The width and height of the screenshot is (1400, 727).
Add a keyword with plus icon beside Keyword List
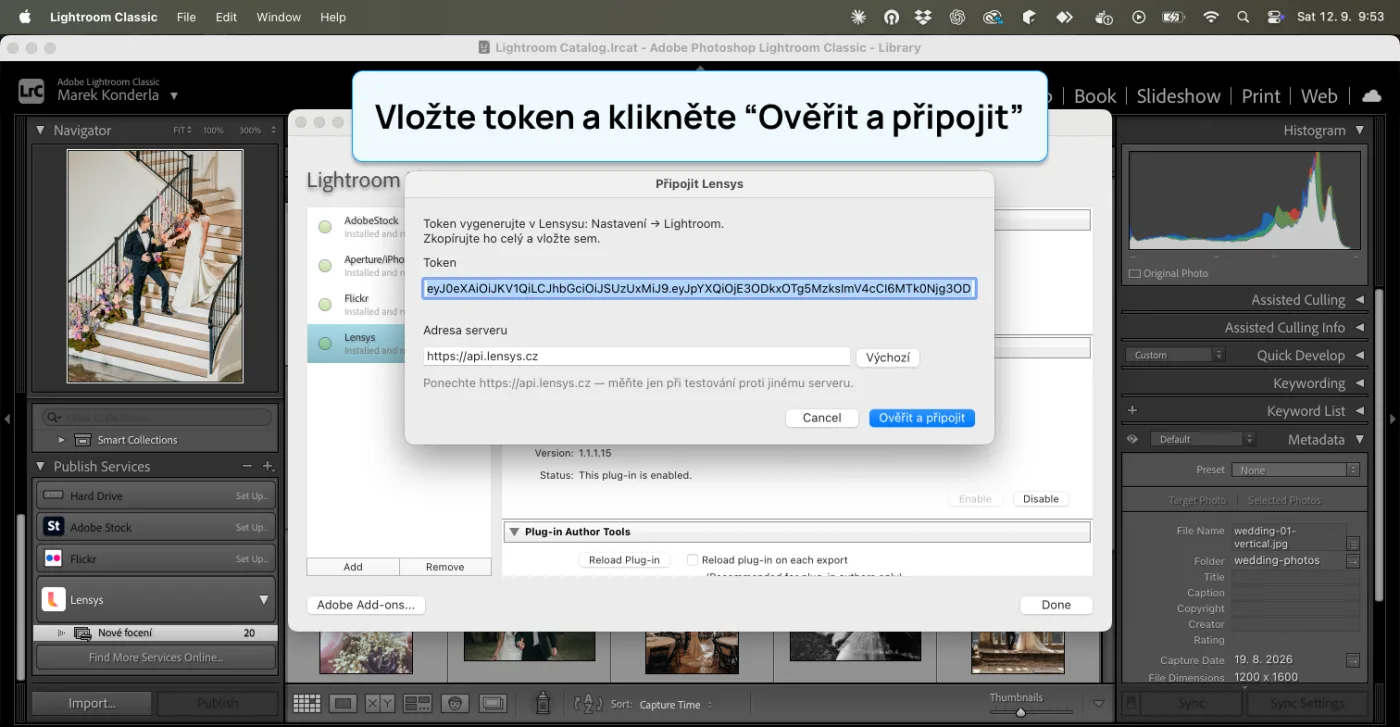click(1132, 410)
